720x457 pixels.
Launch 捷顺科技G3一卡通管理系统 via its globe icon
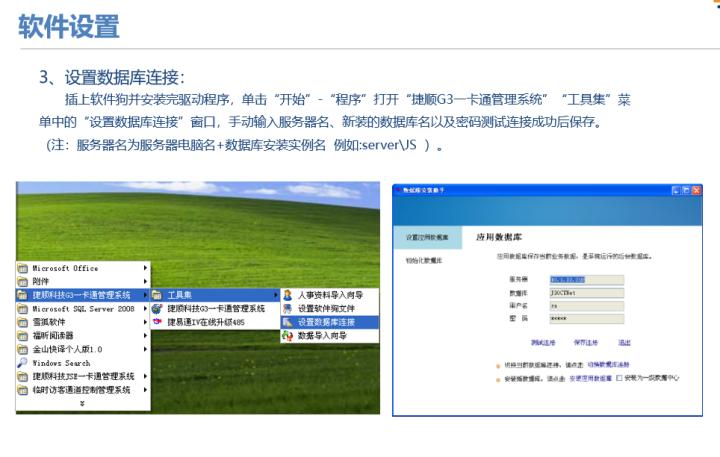(157, 309)
